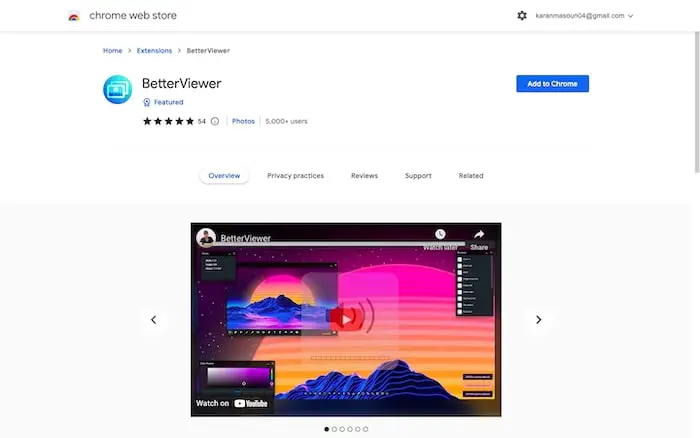Click the Share arrow icon
The width and height of the screenshot is (700, 438).
click(479, 234)
